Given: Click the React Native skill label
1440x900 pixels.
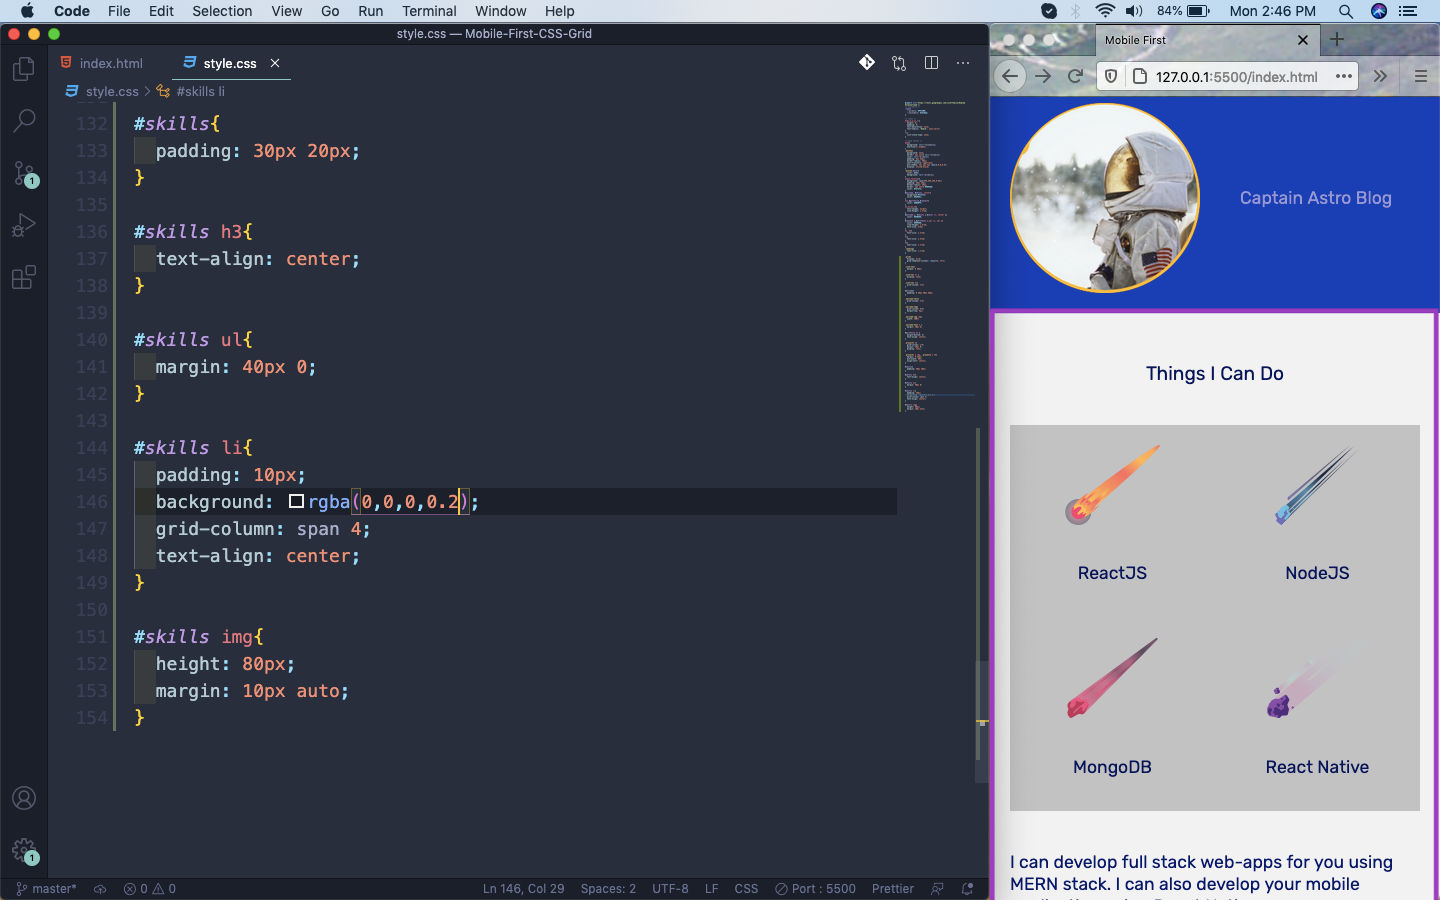Looking at the screenshot, I should coord(1317,767).
